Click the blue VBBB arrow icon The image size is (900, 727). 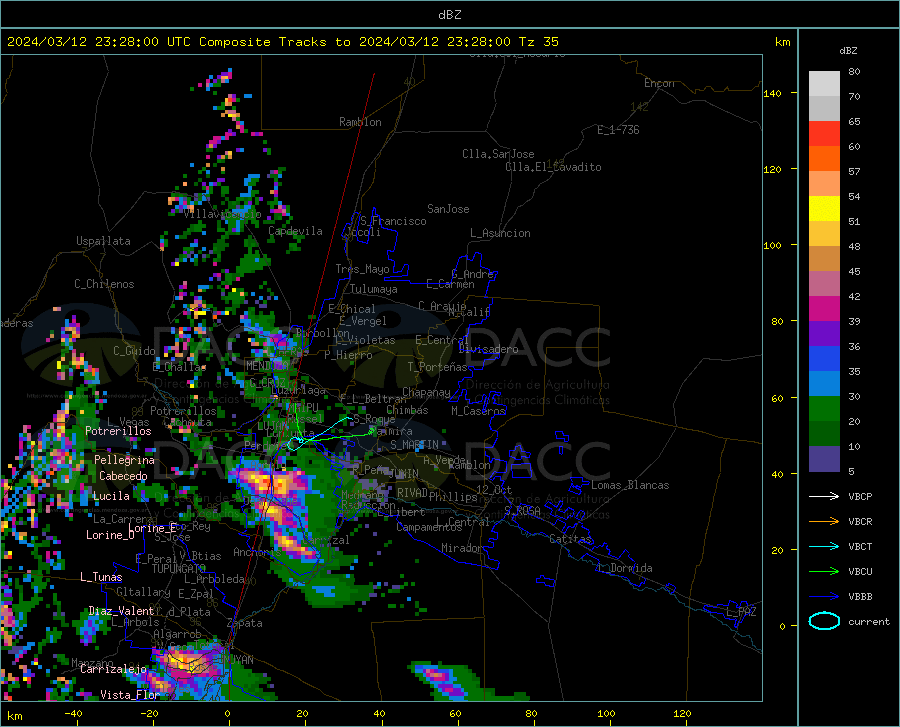point(824,596)
